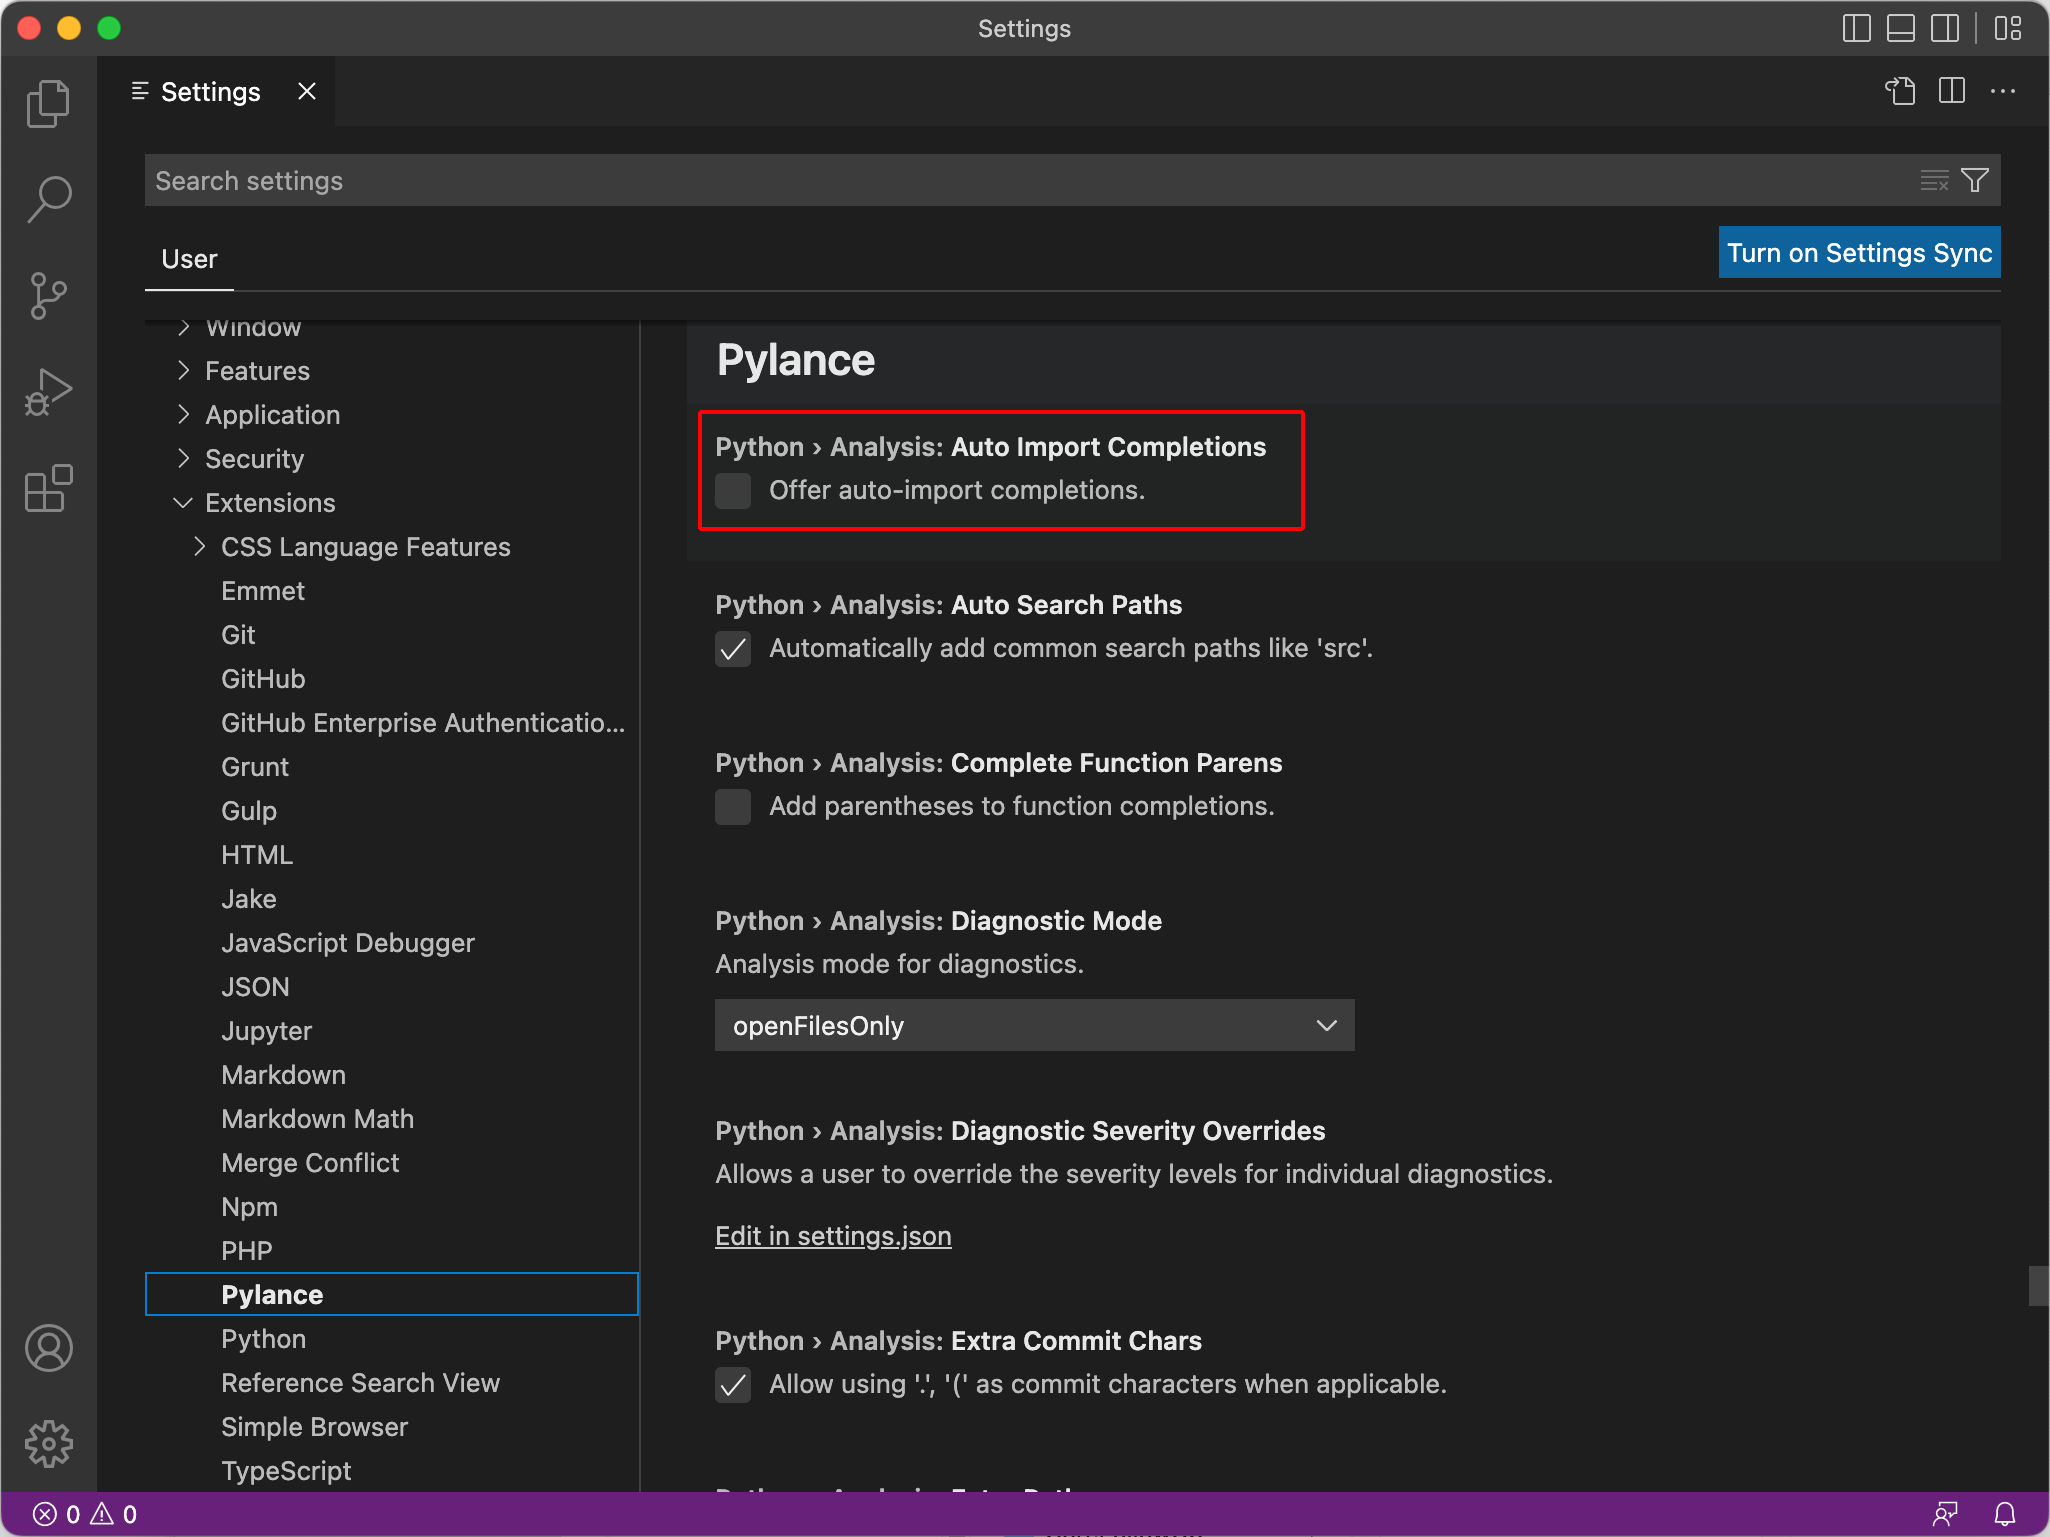Viewport: 2050px width, 1537px height.
Task: Collapse the Extensions tree section
Action: pyautogui.click(x=183, y=503)
